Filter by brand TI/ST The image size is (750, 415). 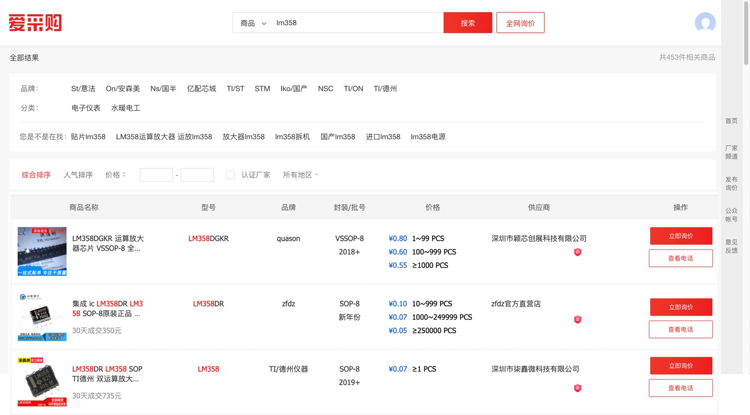[235, 88]
